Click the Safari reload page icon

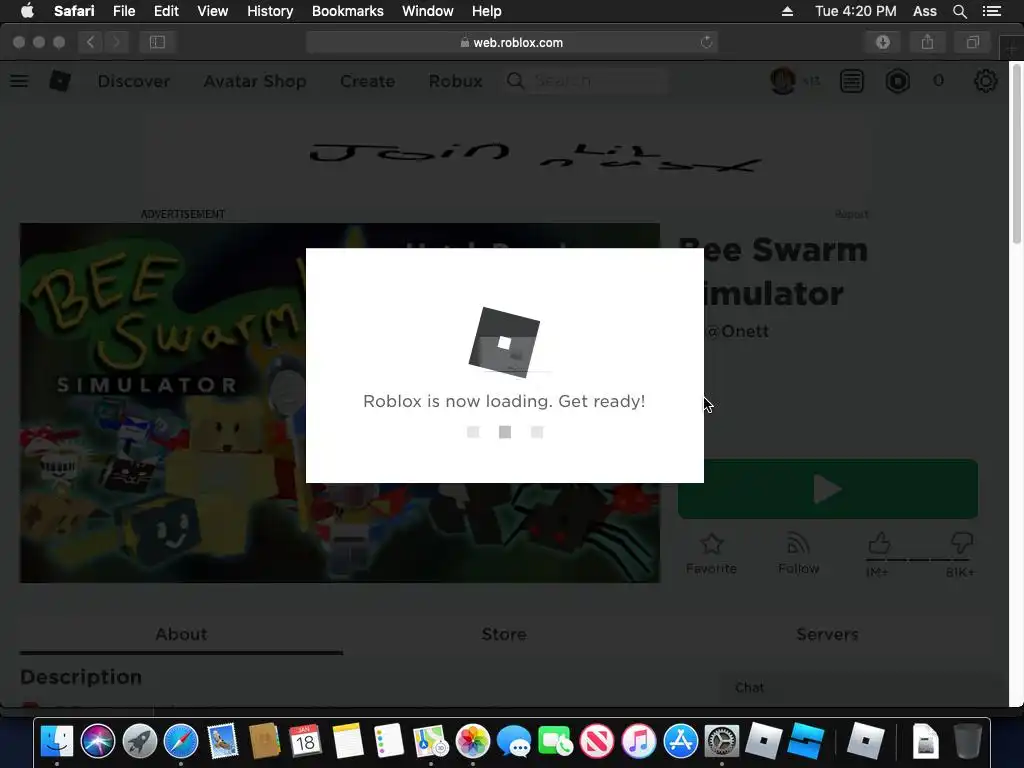[x=706, y=42]
